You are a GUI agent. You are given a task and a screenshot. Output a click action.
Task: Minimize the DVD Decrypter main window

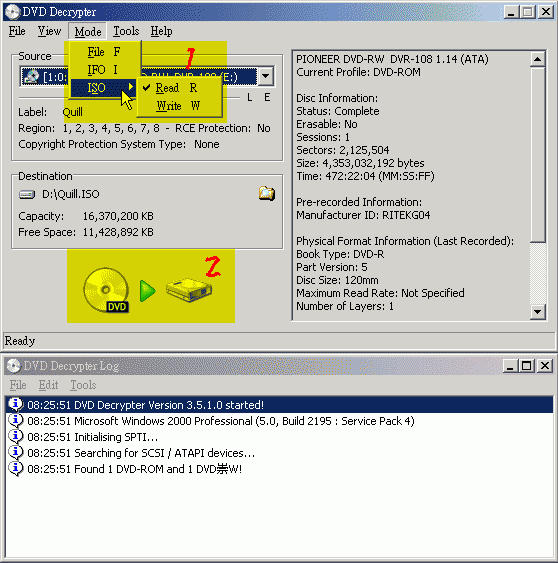(511, 12)
